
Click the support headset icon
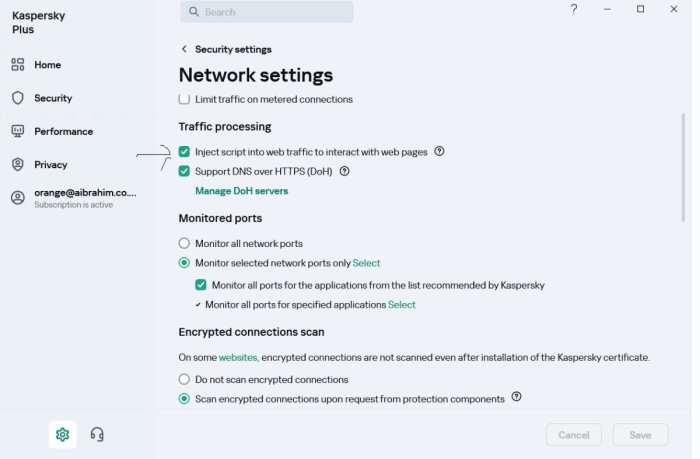tap(97, 434)
